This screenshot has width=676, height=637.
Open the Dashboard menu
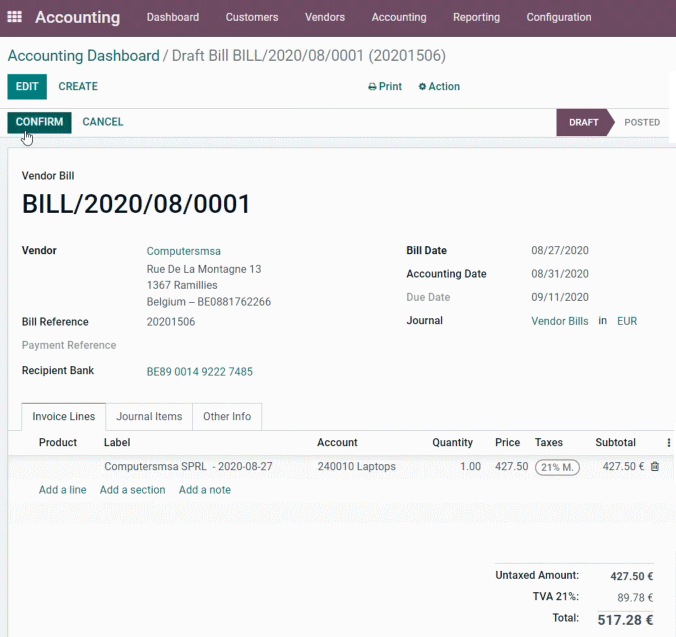coord(172,17)
